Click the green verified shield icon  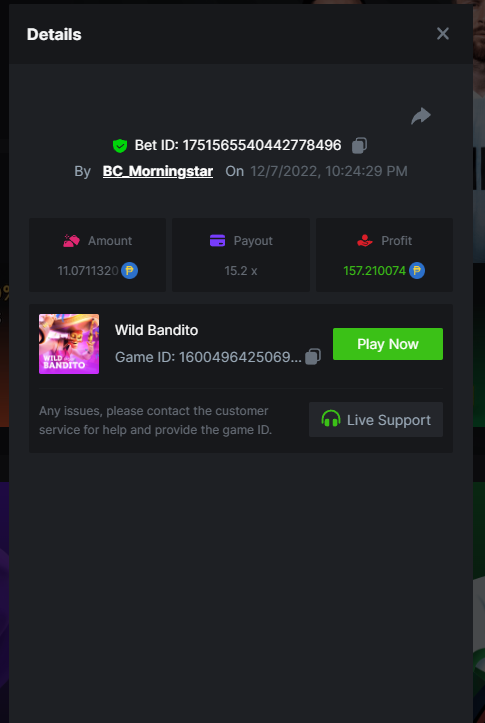pos(120,146)
